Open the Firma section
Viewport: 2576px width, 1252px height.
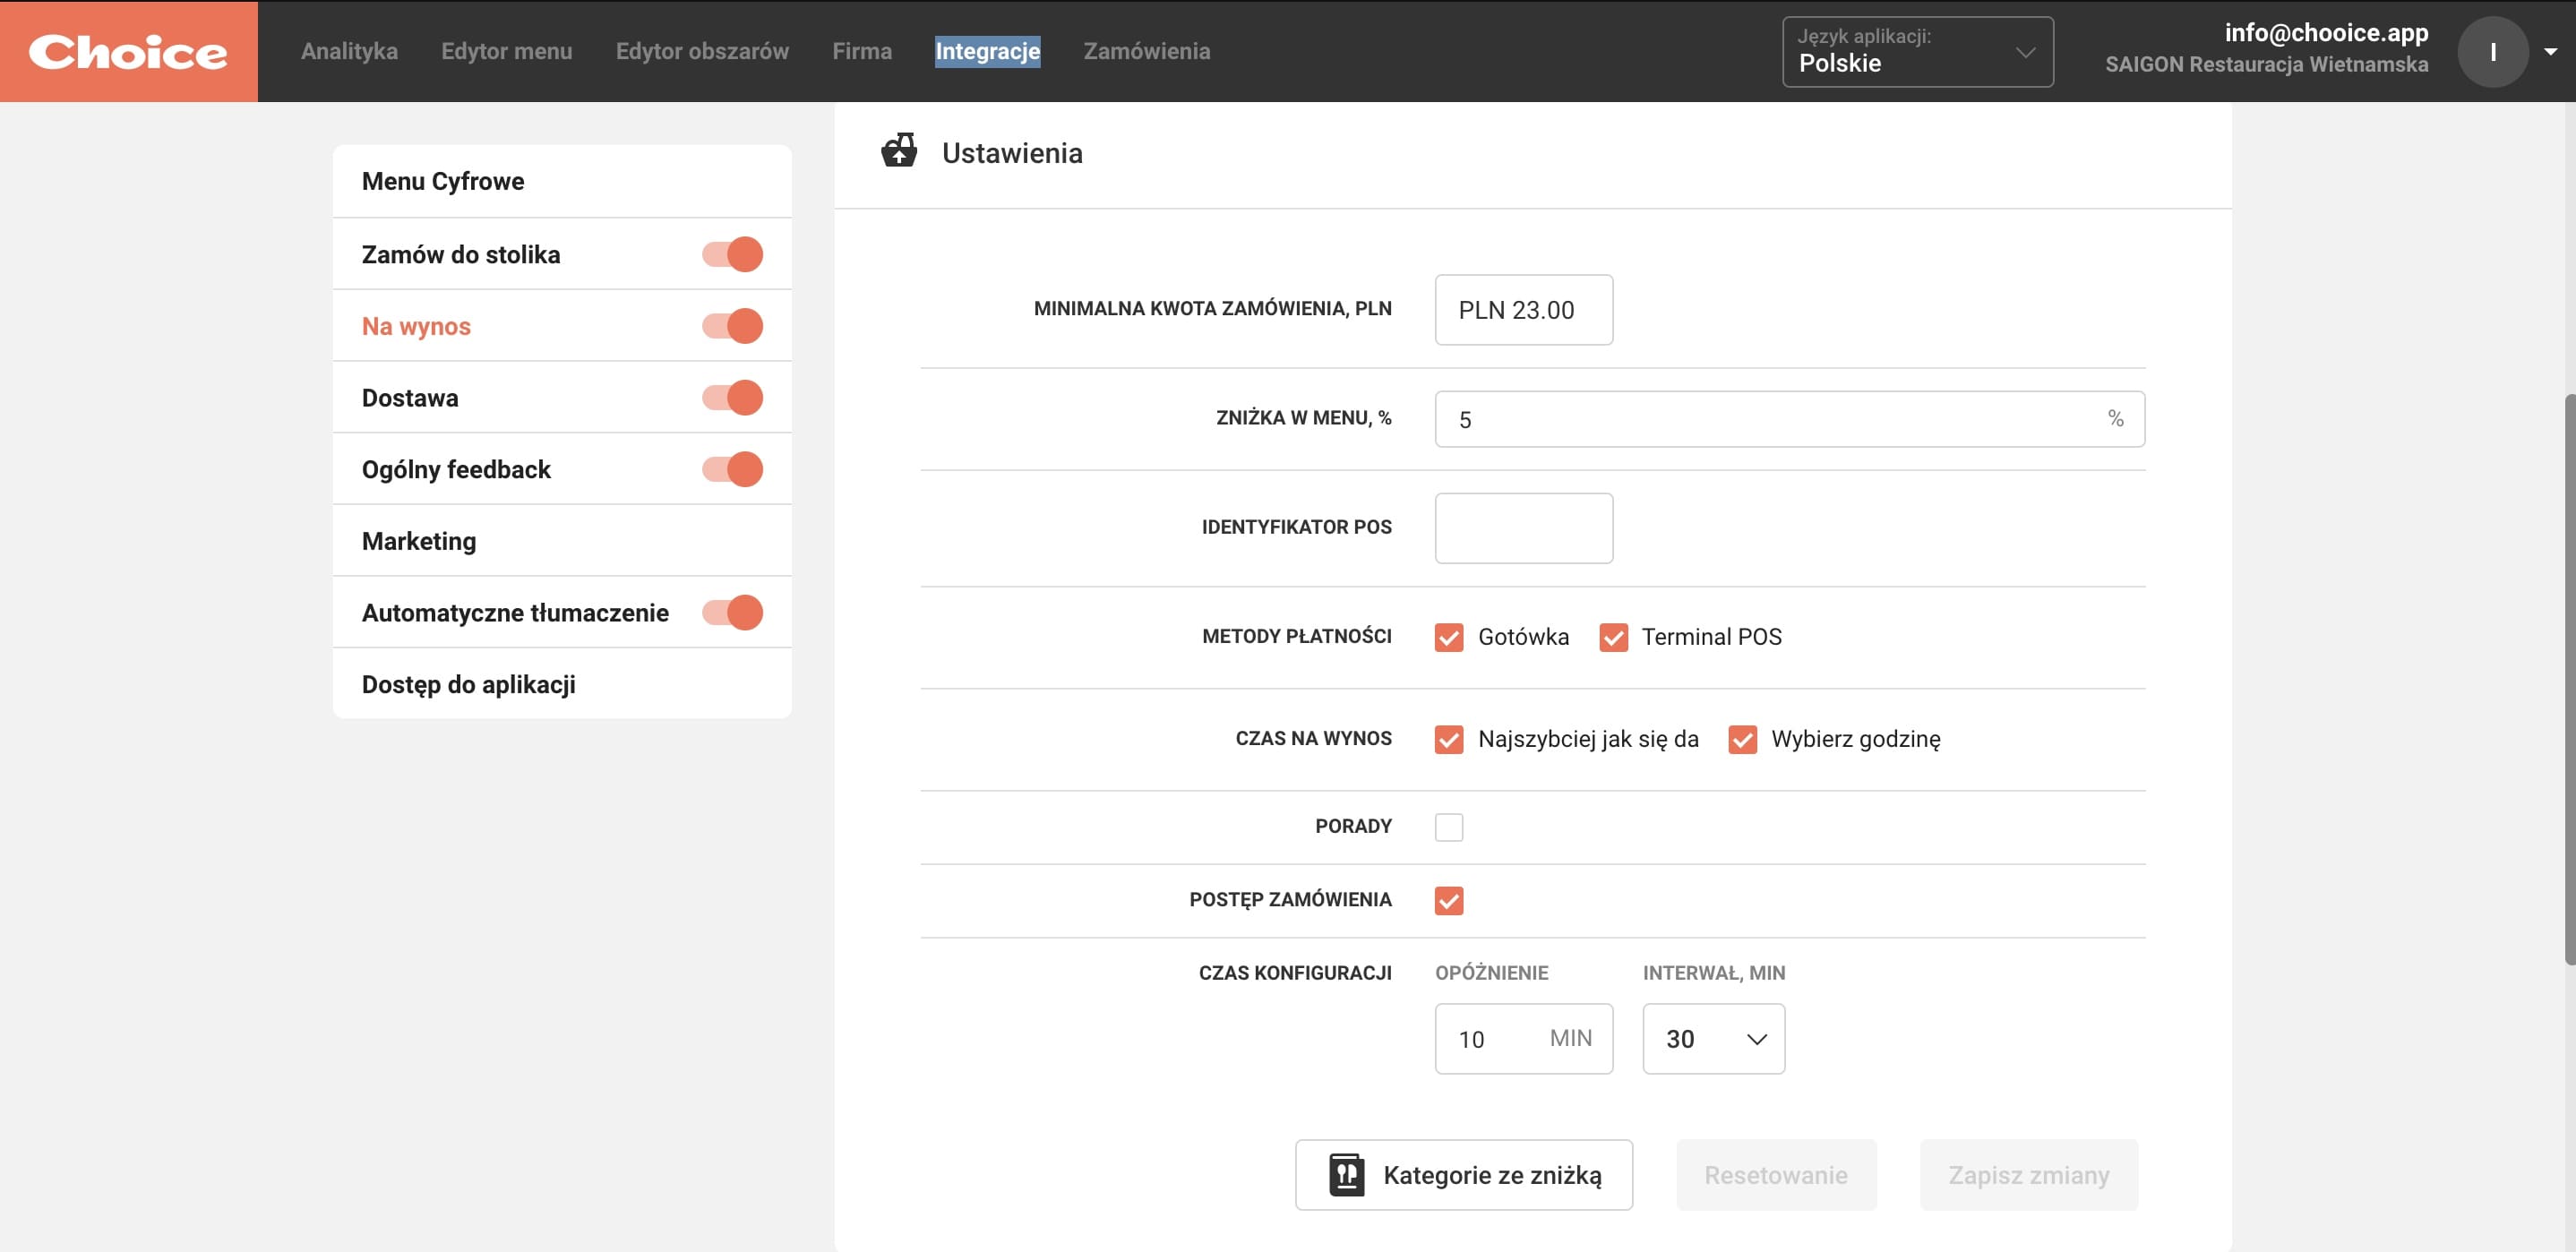pos(862,51)
